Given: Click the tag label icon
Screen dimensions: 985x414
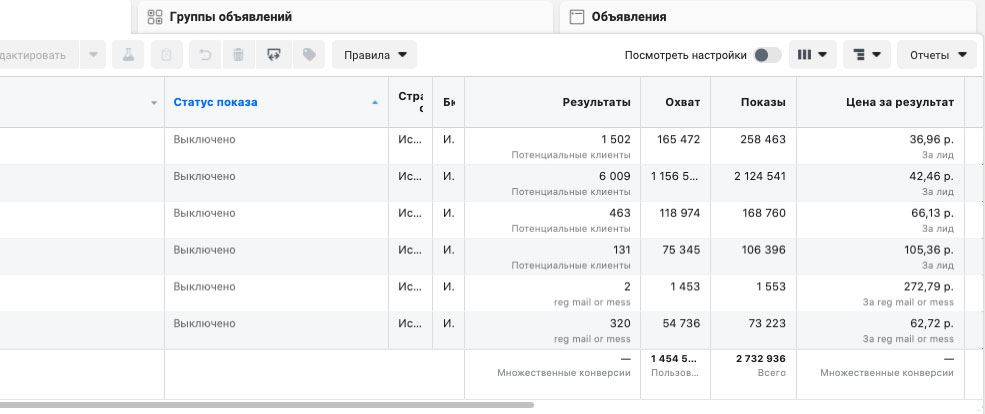Looking at the screenshot, I should tap(309, 55).
